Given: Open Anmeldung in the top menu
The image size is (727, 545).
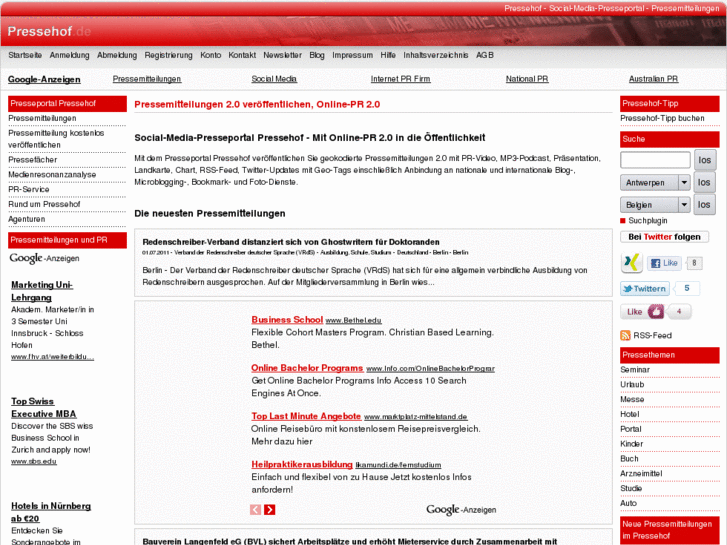Looking at the screenshot, I should [x=70, y=55].
